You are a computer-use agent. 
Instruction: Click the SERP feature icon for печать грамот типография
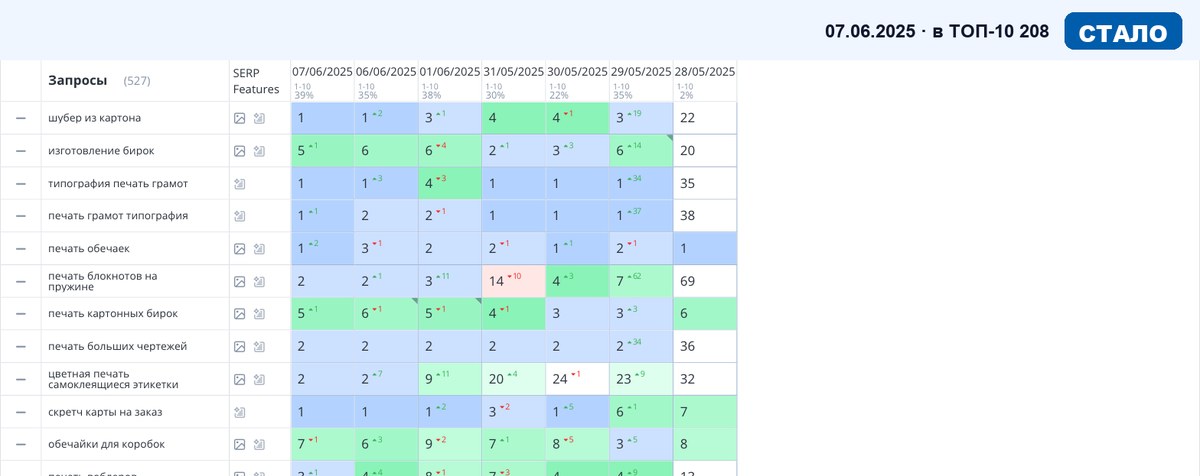[x=240, y=216]
